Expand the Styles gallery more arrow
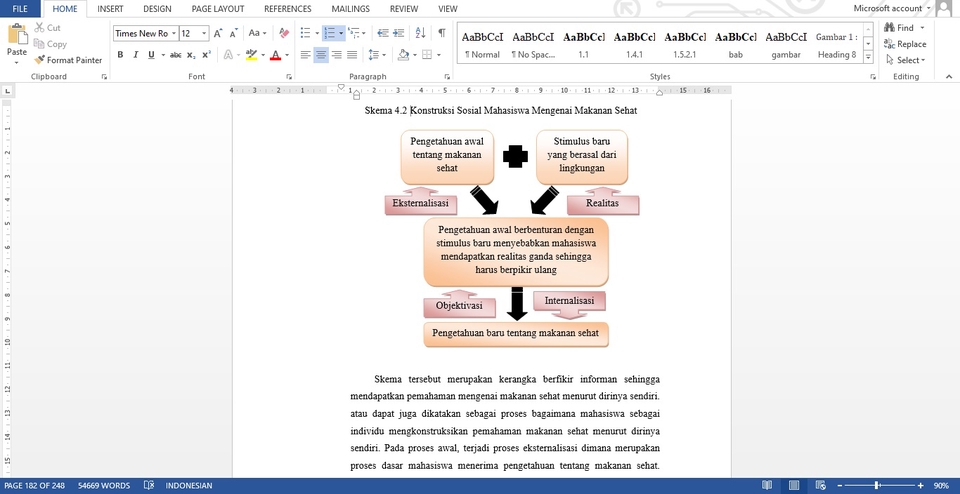 [x=868, y=58]
